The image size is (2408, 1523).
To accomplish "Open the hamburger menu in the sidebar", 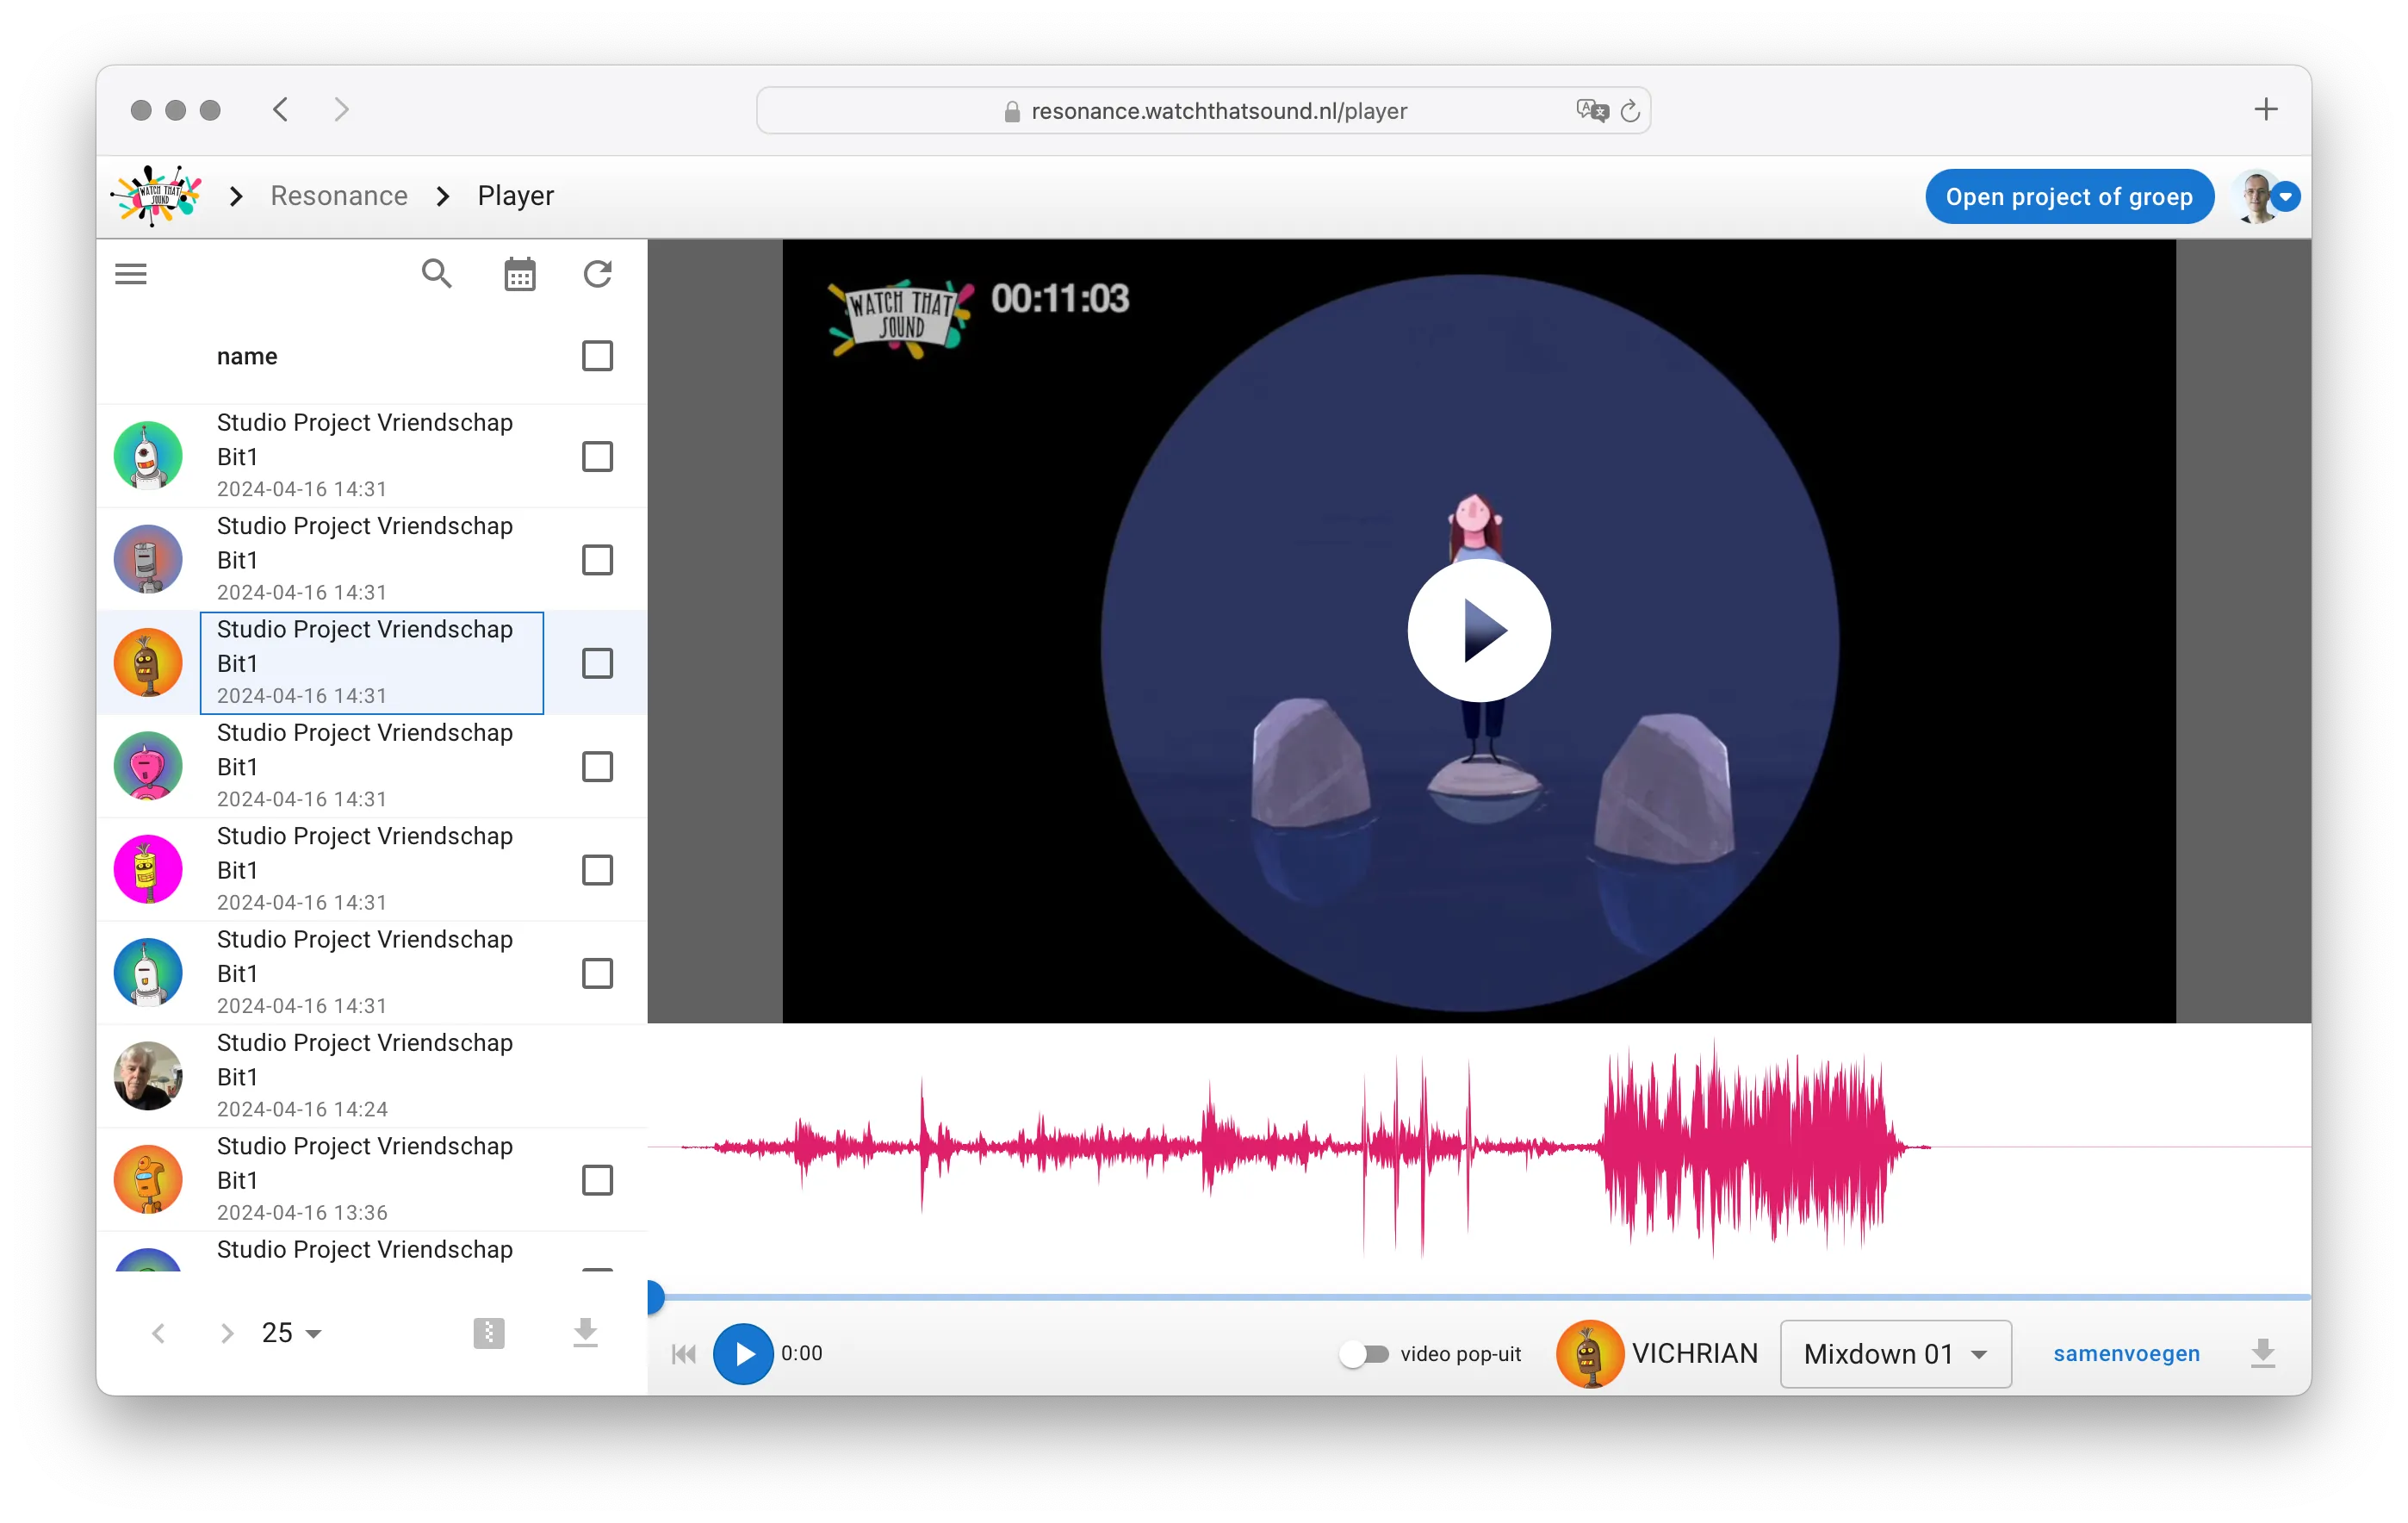I will (x=131, y=274).
